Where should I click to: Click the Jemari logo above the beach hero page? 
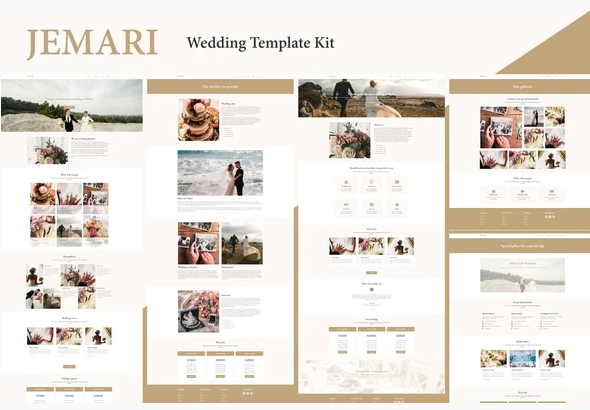29,76
